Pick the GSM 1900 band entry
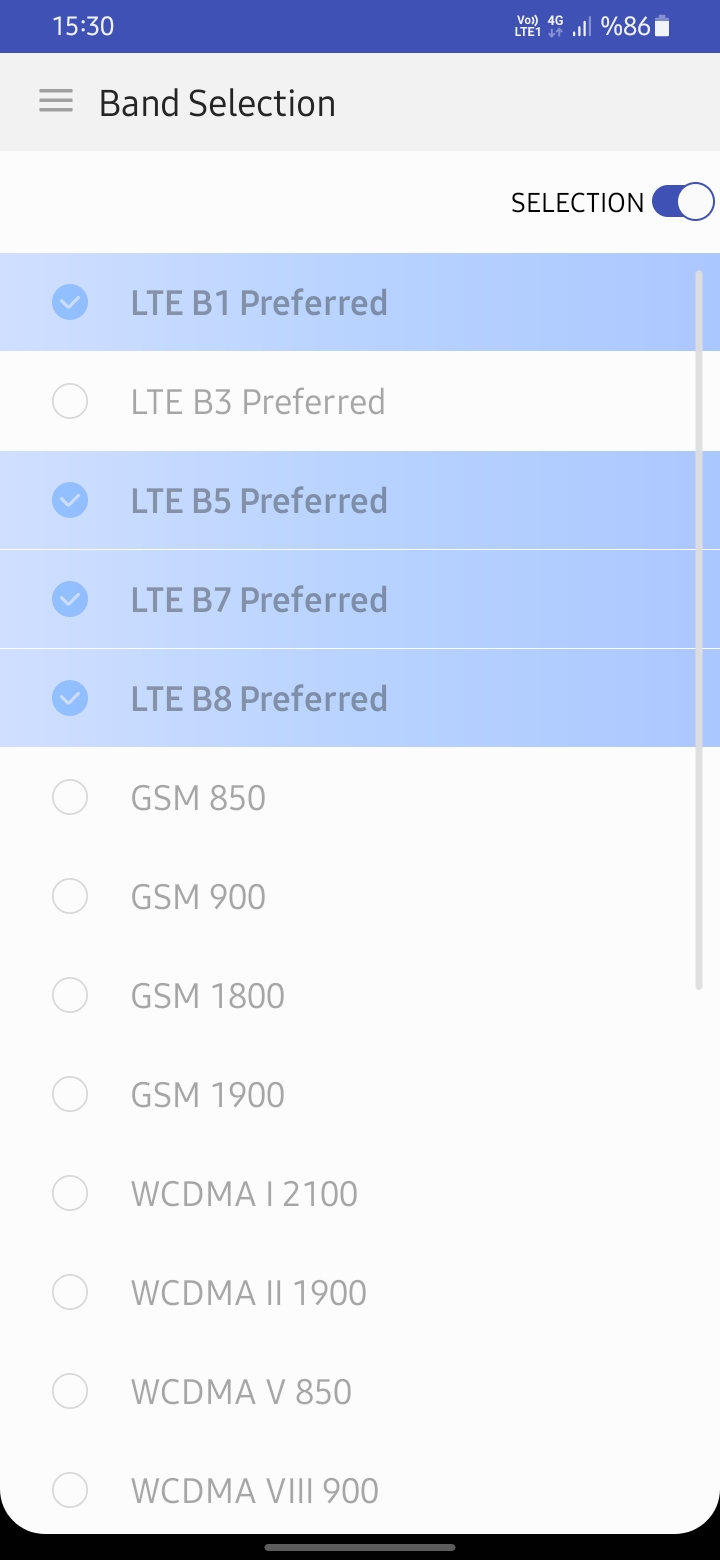Screen dimensions: 720x1560 360,1094
